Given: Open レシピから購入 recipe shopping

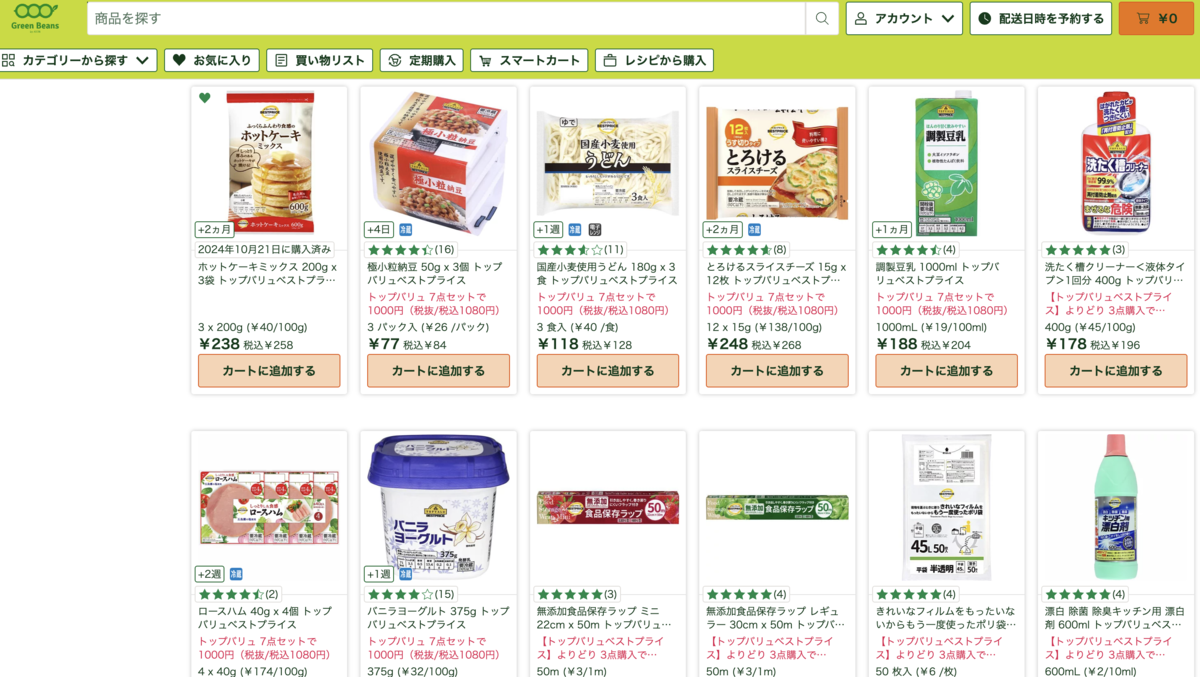Looking at the screenshot, I should click(654, 60).
